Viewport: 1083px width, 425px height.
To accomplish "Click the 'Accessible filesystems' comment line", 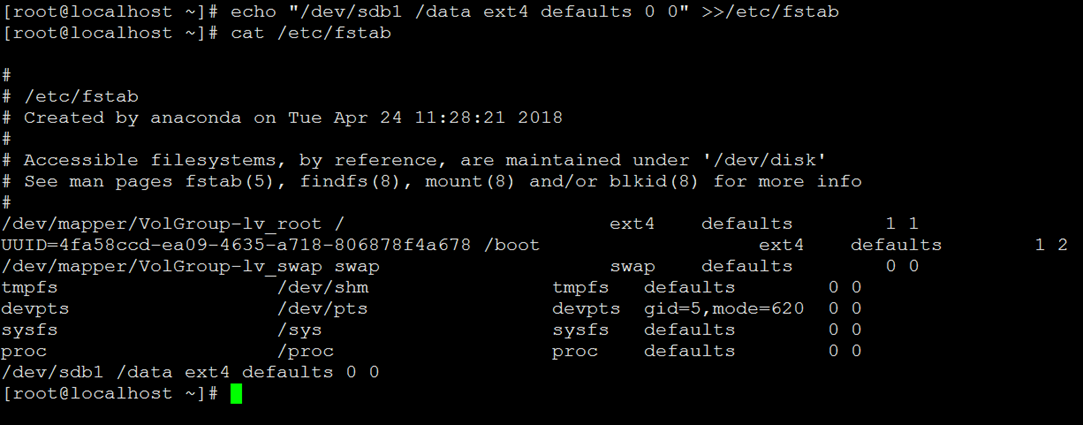I will (x=414, y=160).
